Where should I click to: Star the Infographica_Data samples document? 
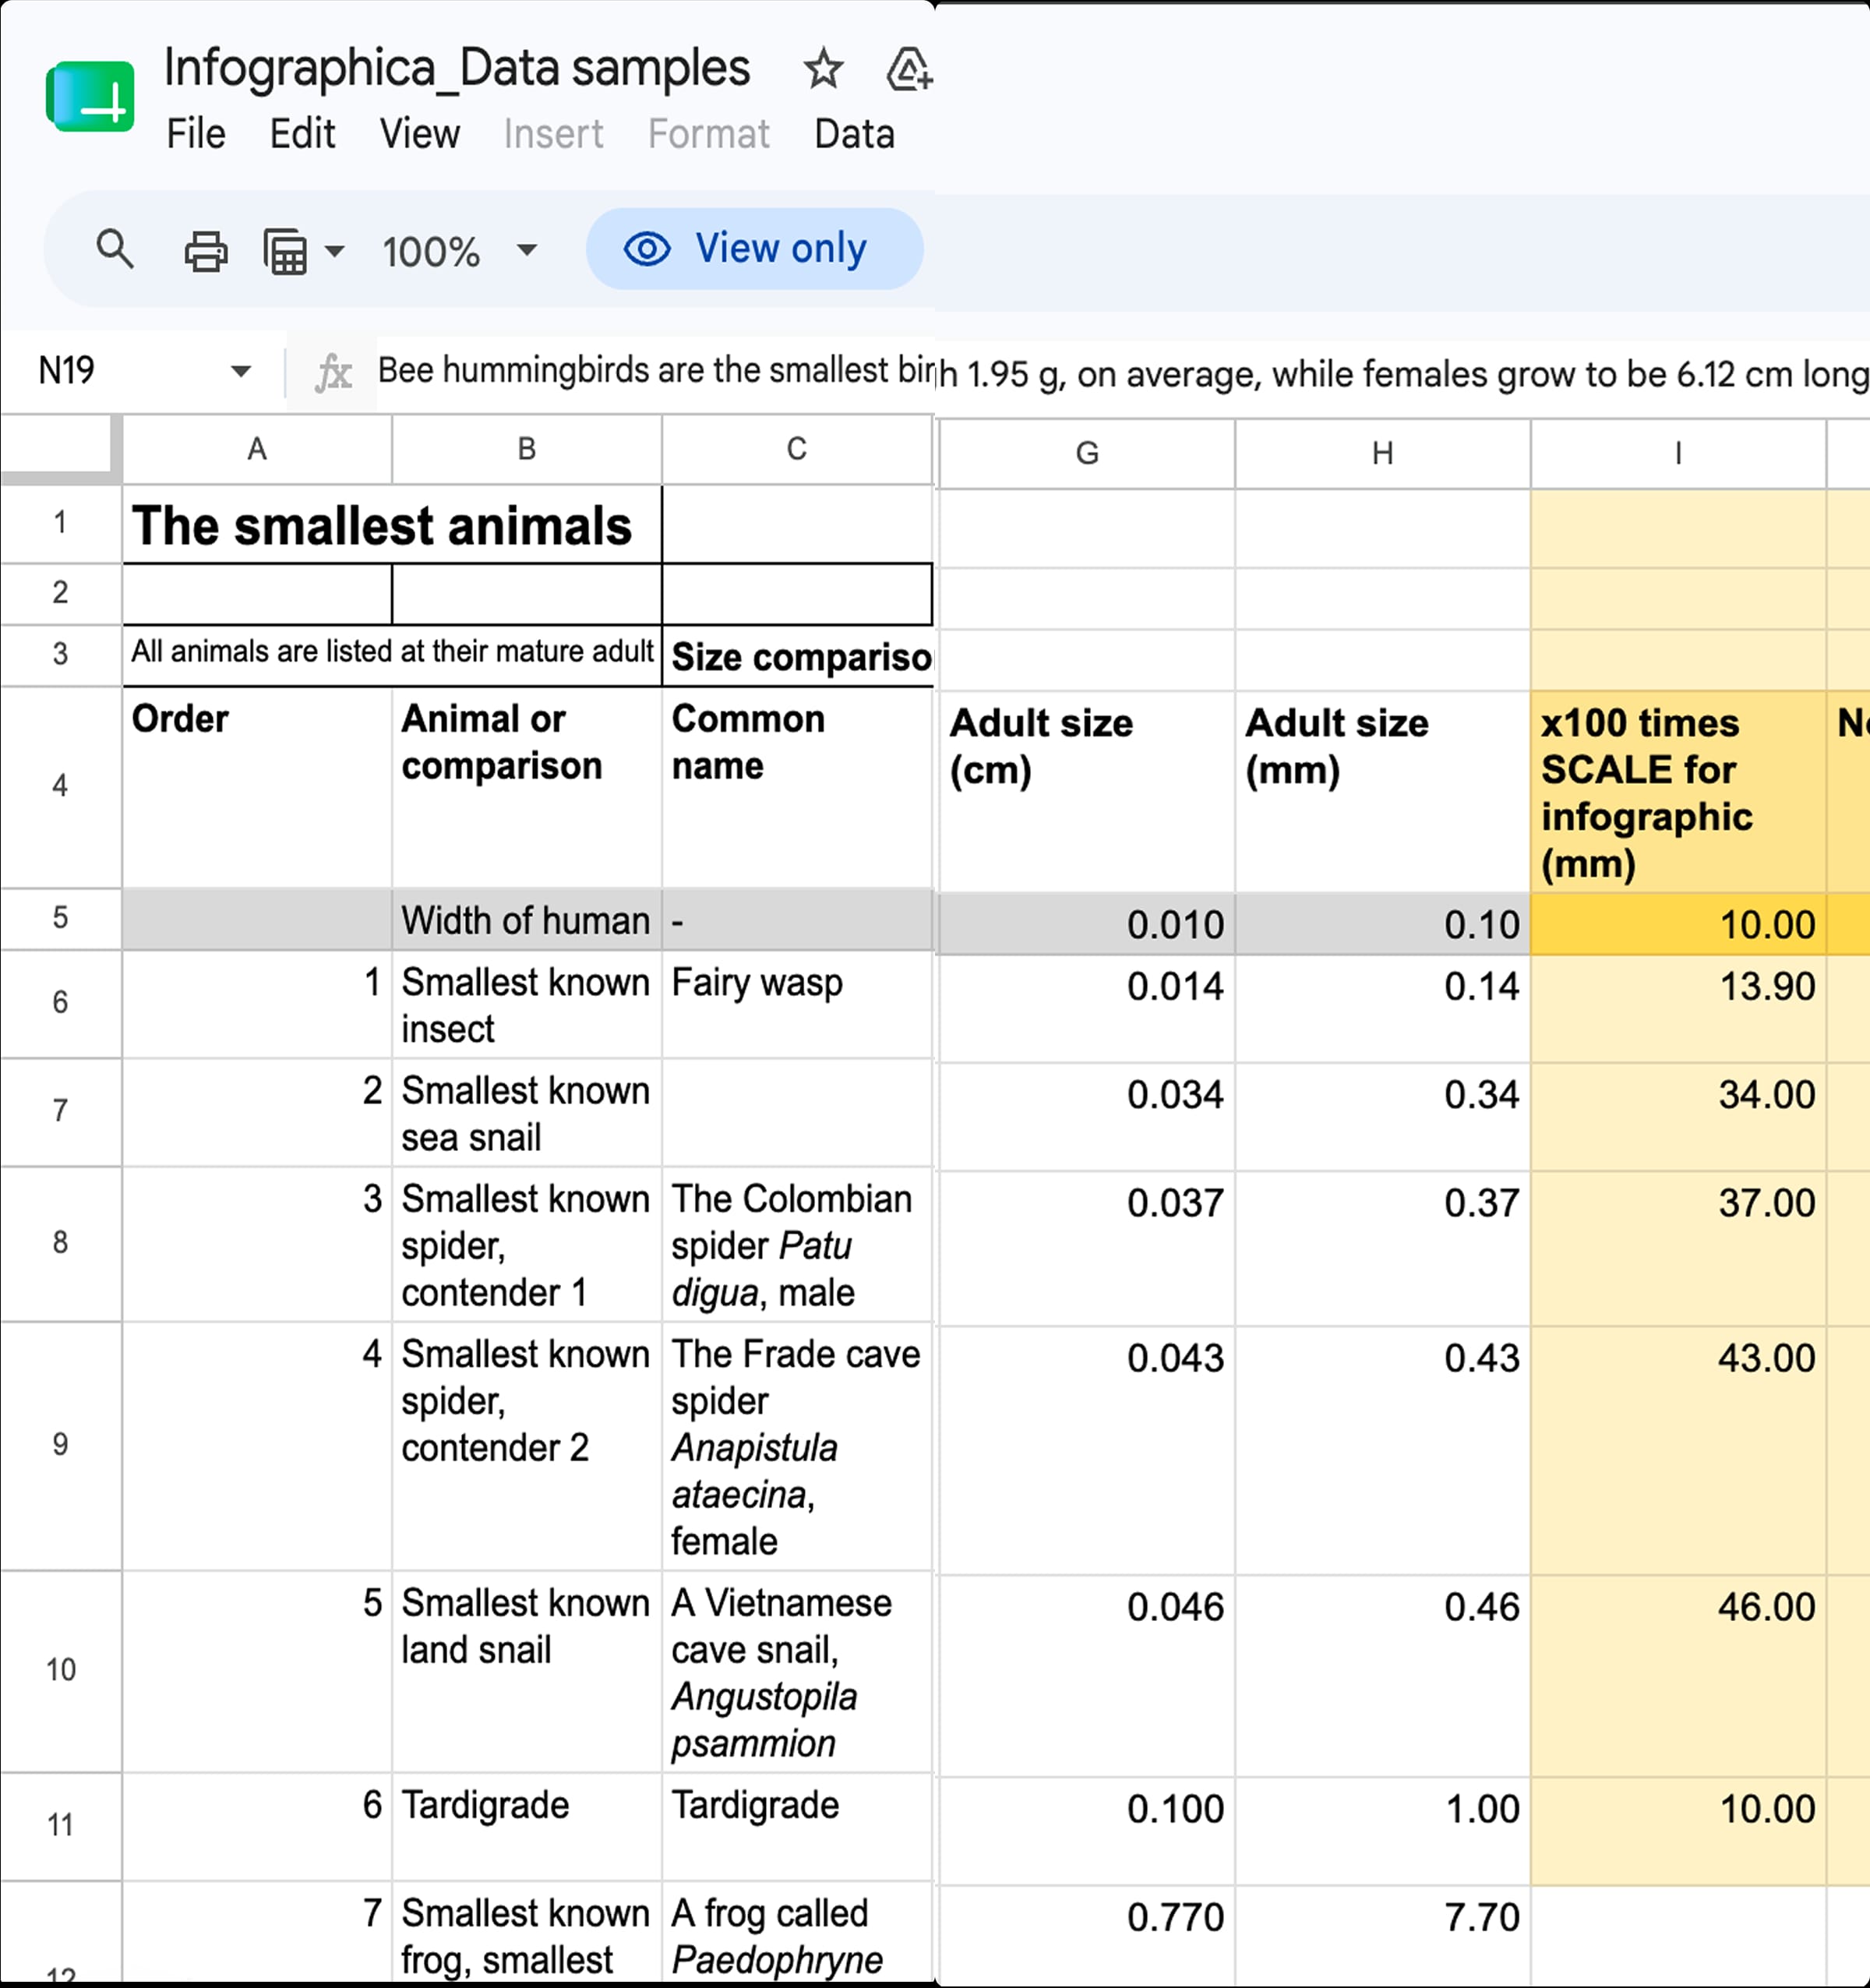coord(823,68)
